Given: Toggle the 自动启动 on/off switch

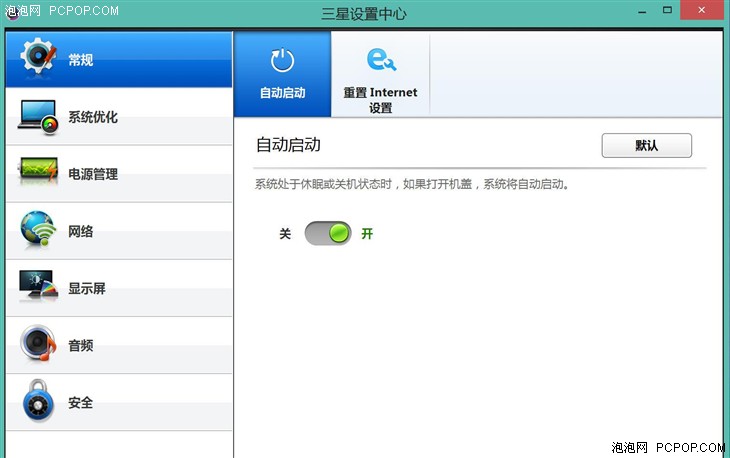Looking at the screenshot, I should pos(328,233).
